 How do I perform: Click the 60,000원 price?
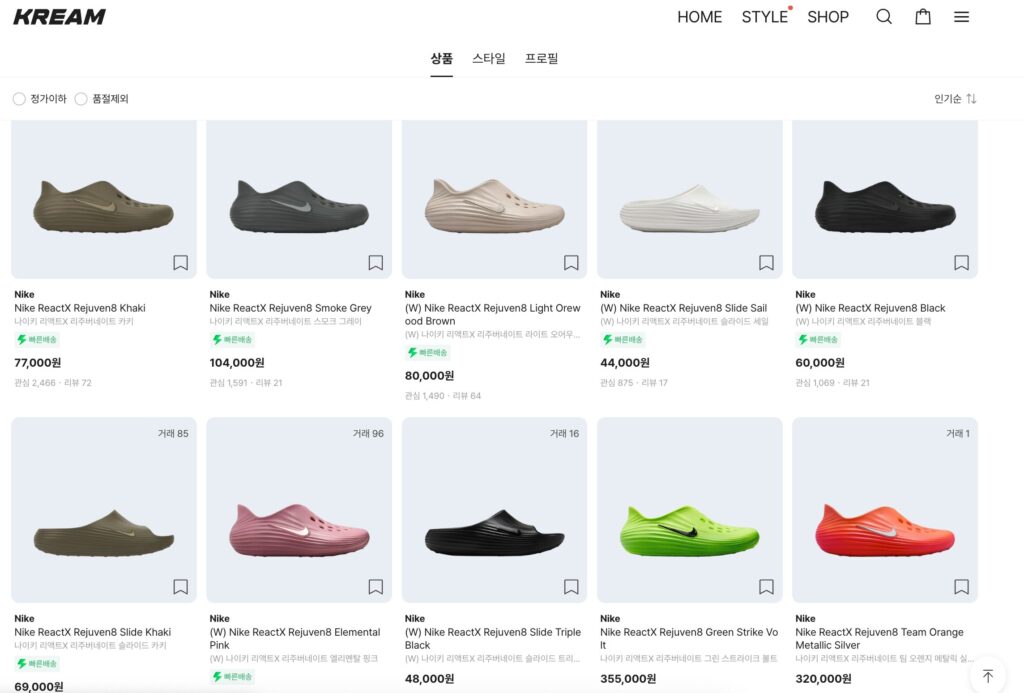pos(820,363)
